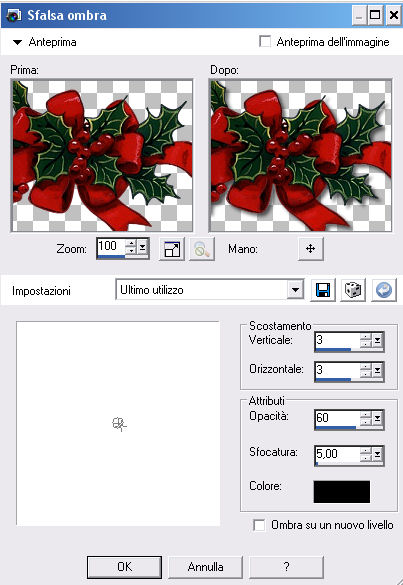Viewport: 403px width, 585px height.
Task: Open the Zoom value dropdown arrow
Action: coord(143,247)
